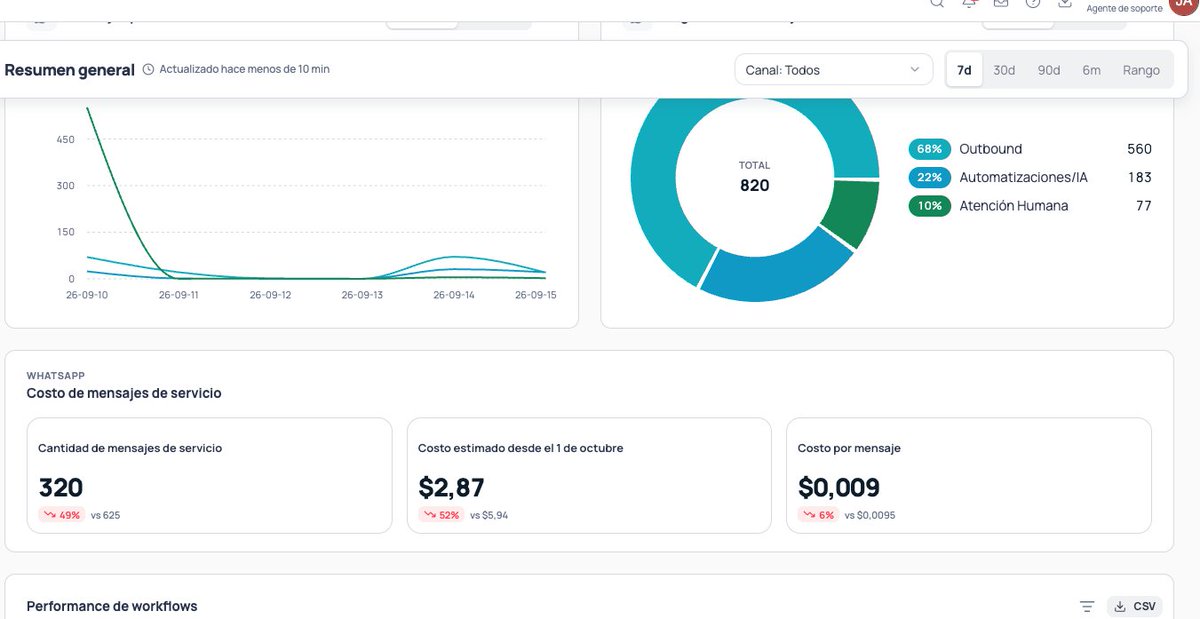Image resolution: width=1200 pixels, height=619 pixels.
Task: Click the Resumen general heading
Action: pyautogui.click(x=70, y=70)
